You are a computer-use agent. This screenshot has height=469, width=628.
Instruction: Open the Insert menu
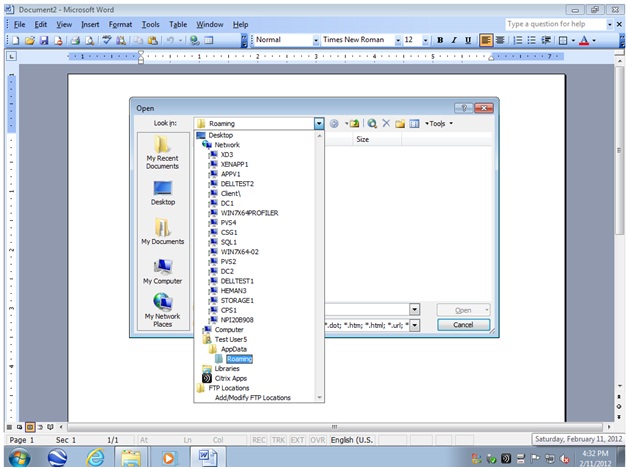pyautogui.click(x=91, y=23)
